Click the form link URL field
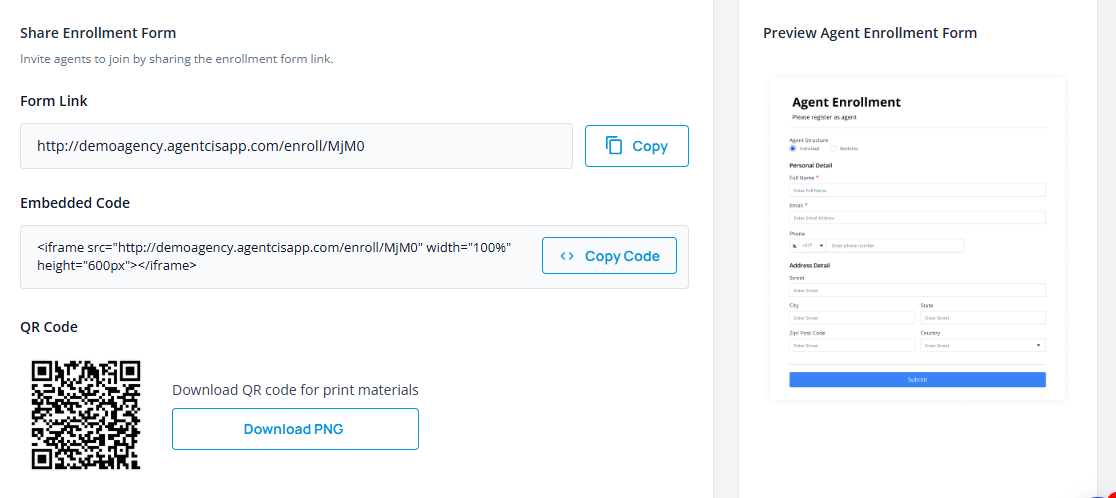 (296, 146)
